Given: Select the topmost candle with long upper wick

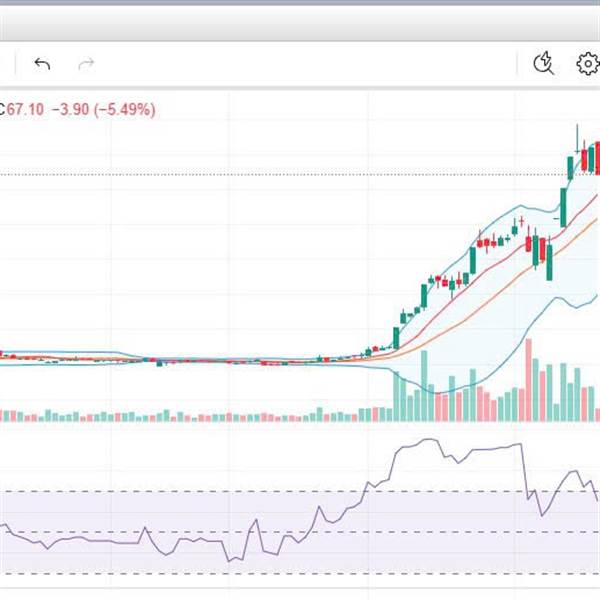Looking at the screenshot, I should pyautogui.click(x=577, y=139).
